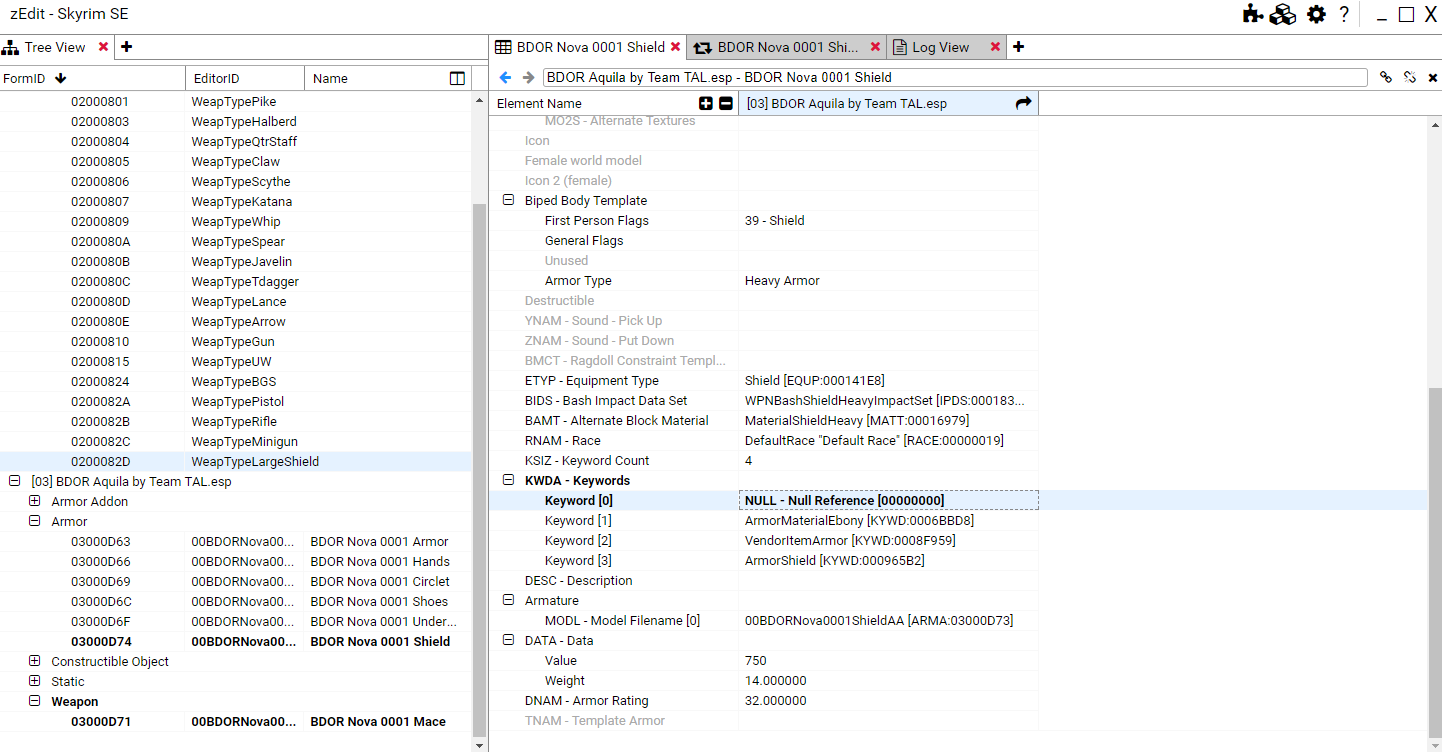Expand the Armor Addon group

click(x=34, y=501)
